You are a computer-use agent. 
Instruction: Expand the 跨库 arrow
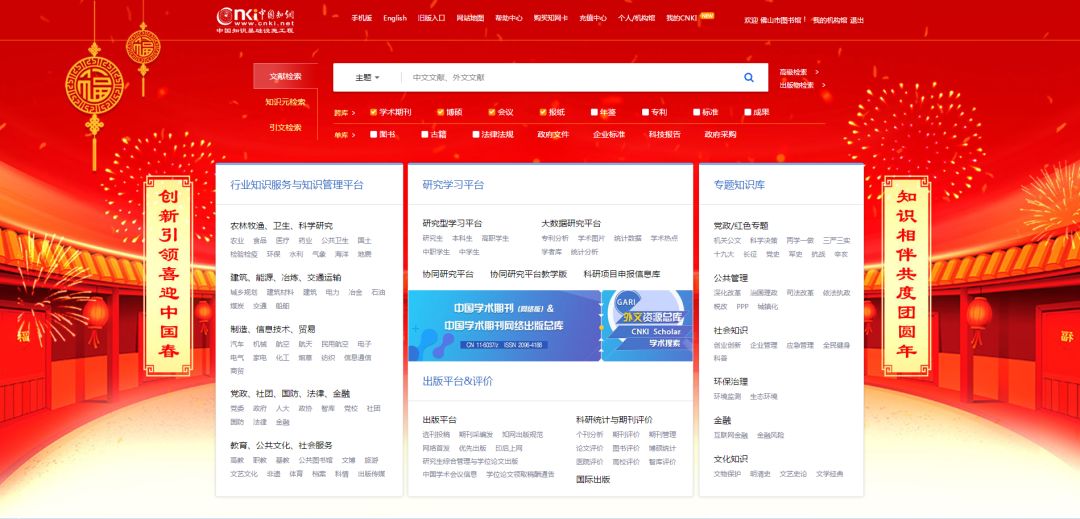tap(353, 113)
